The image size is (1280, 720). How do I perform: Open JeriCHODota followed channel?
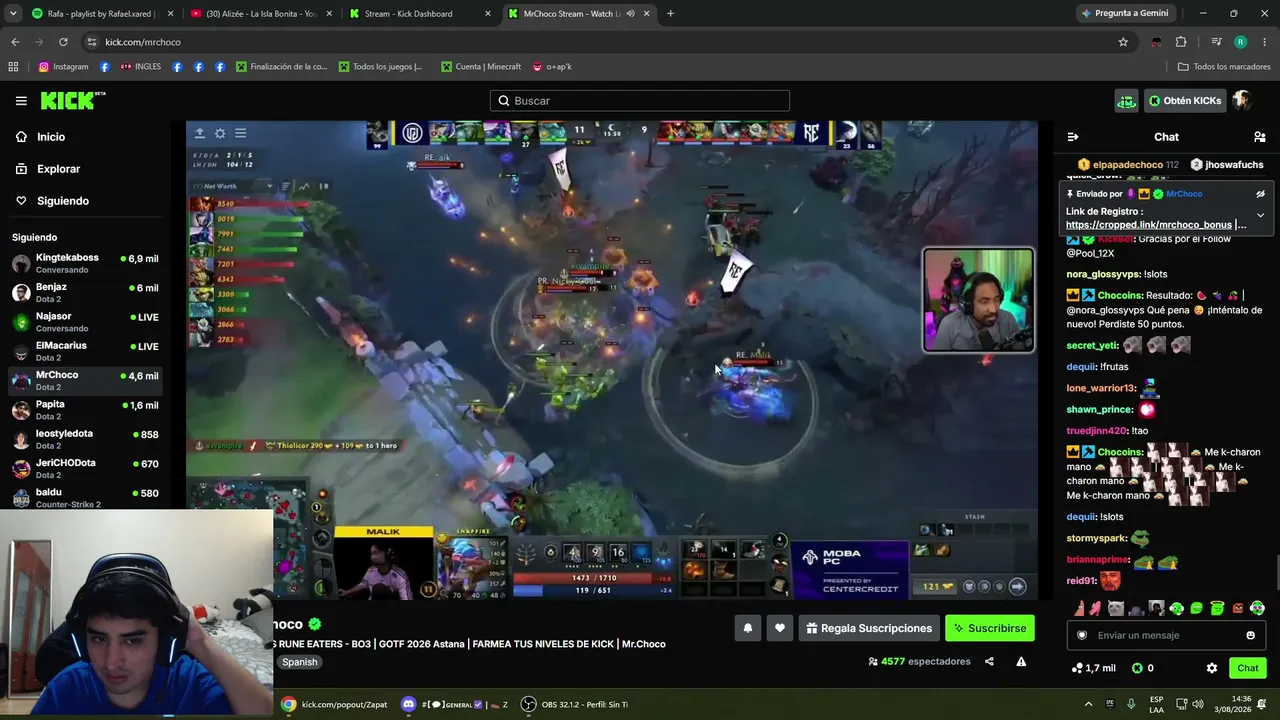85,468
